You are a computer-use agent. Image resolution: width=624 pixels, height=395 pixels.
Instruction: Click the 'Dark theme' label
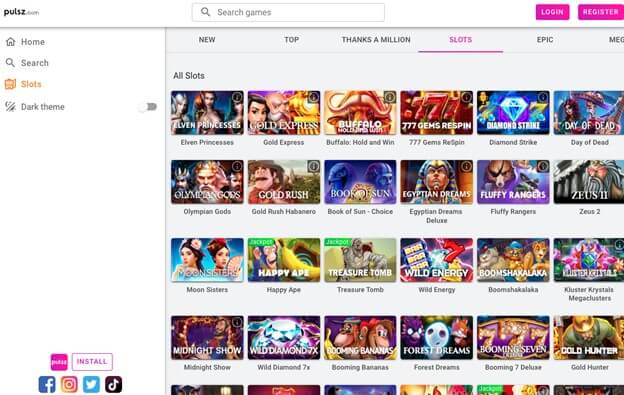point(43,107)
